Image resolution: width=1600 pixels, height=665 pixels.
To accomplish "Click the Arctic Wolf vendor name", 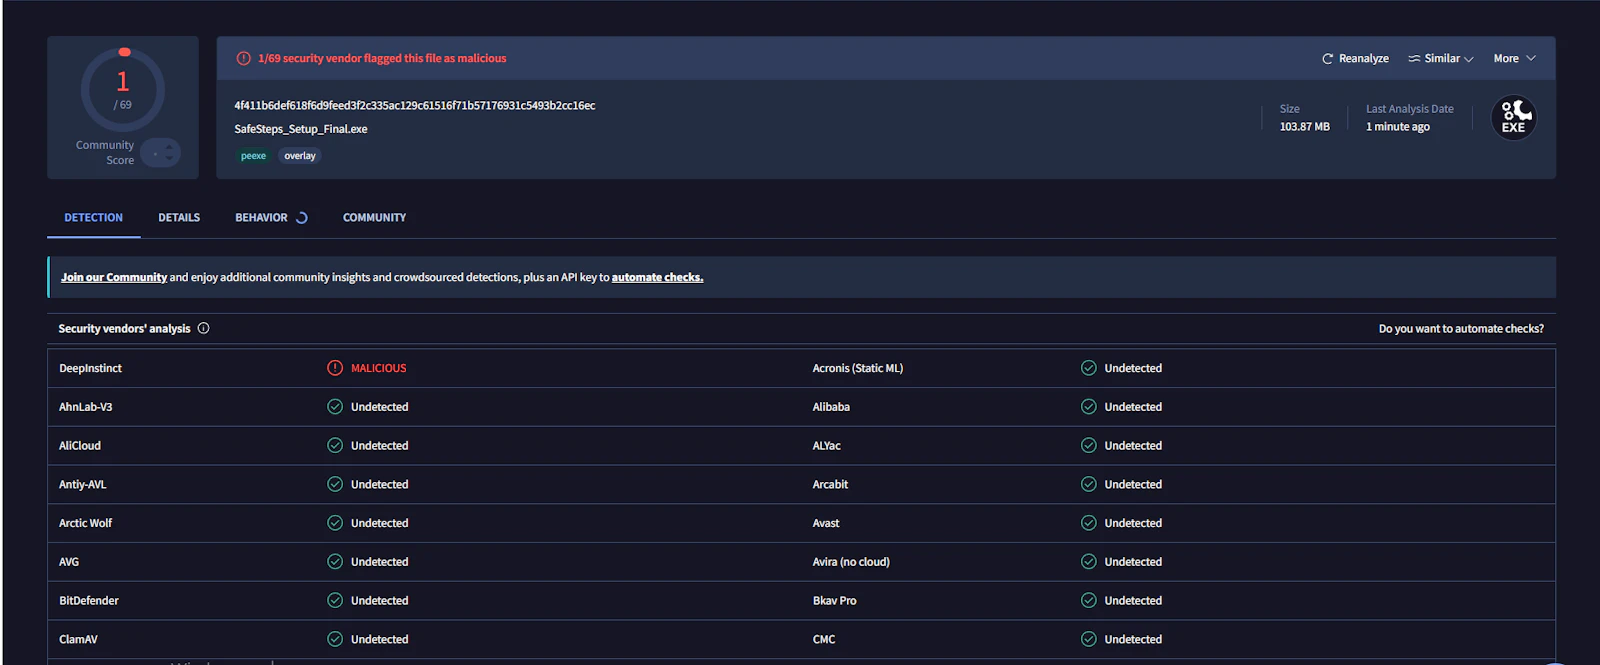I will [86, 523].
